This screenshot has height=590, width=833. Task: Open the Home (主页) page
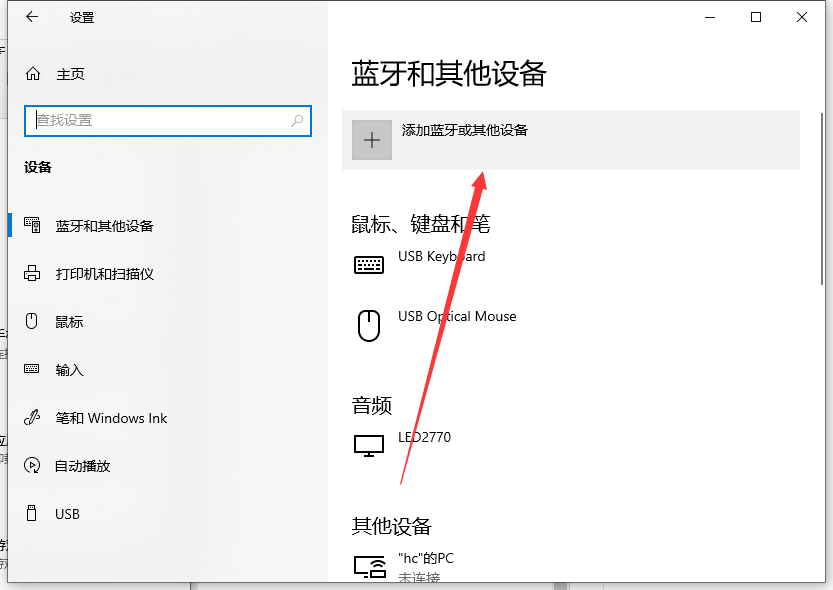pyautogui.click(x=70, y=74)
